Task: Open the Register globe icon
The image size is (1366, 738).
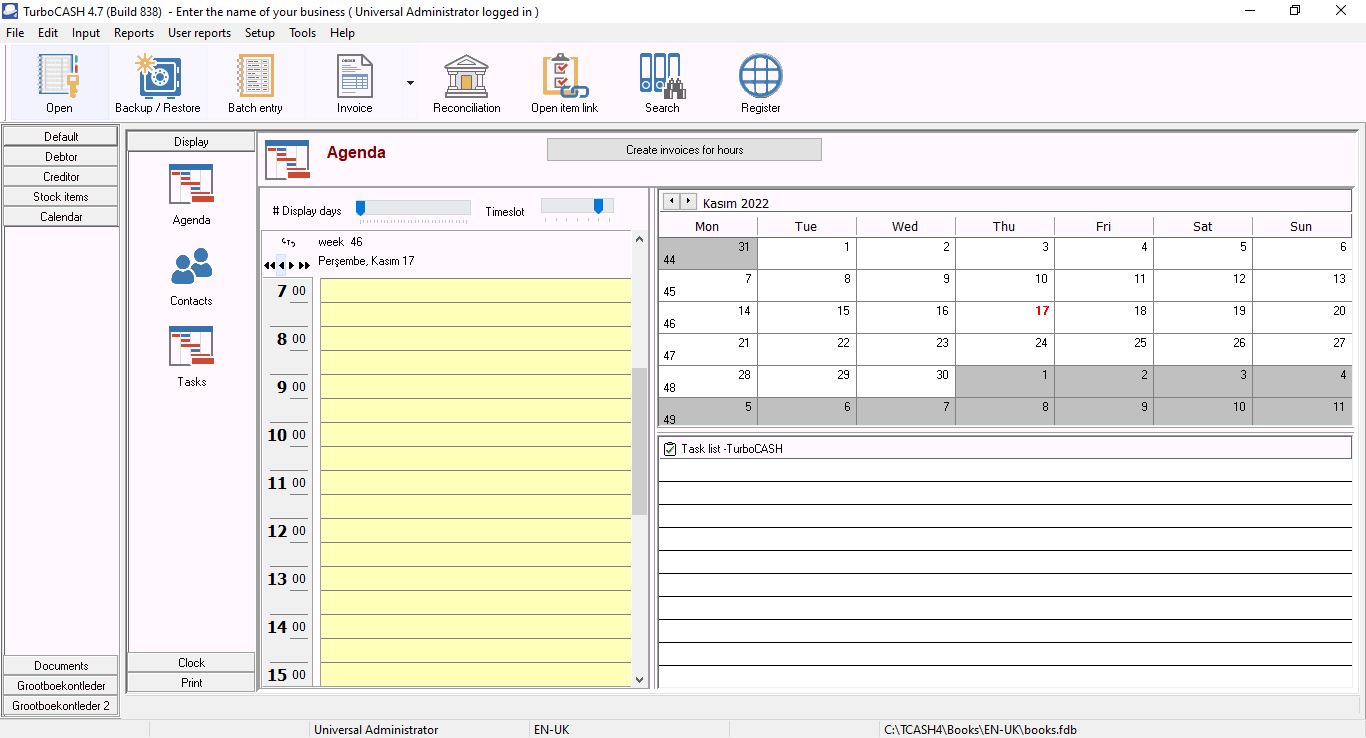Action: [x=760, y=83]
